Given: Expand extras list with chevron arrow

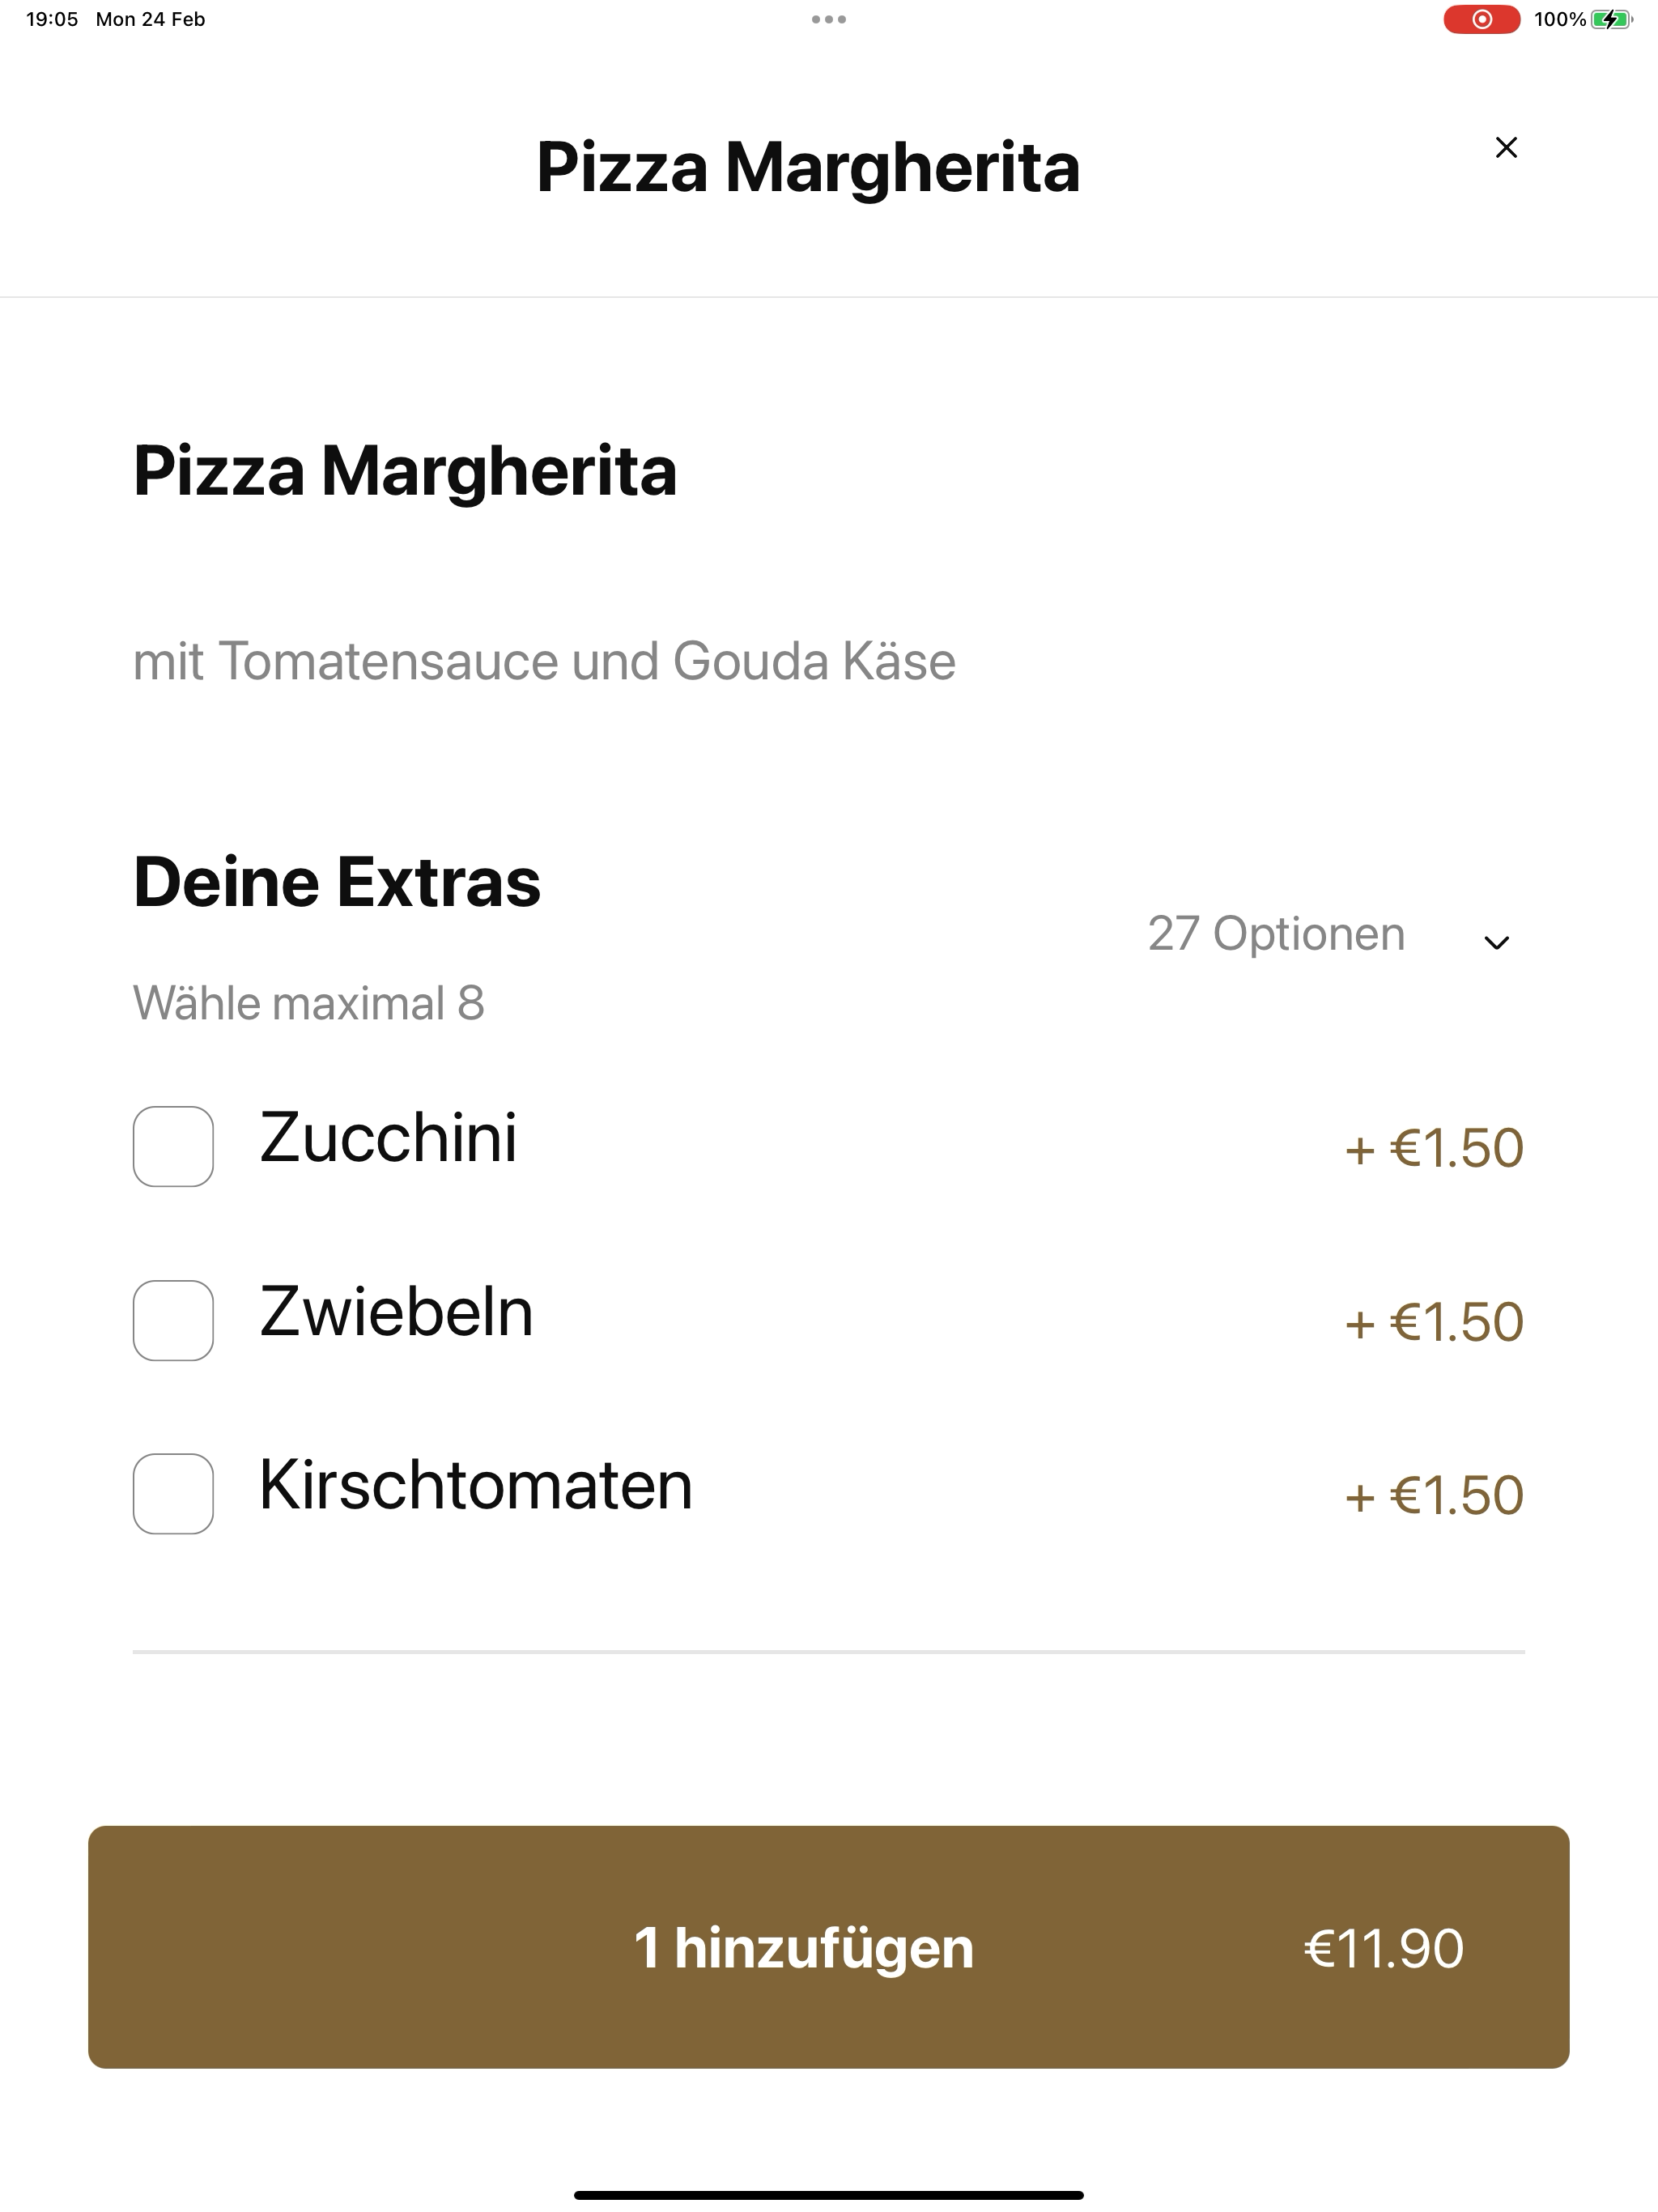Looking at the screenshot, I should pos(1496,942).
